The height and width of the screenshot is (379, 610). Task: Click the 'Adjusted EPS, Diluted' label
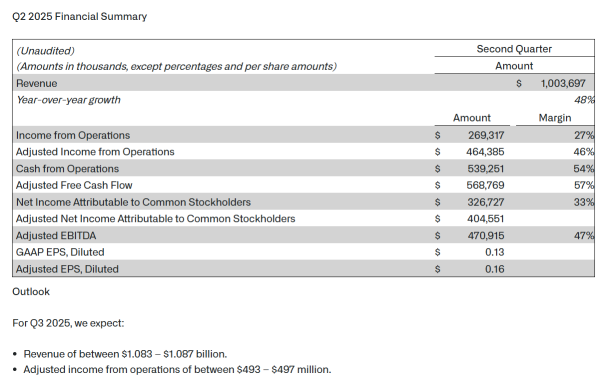point(67,269)
